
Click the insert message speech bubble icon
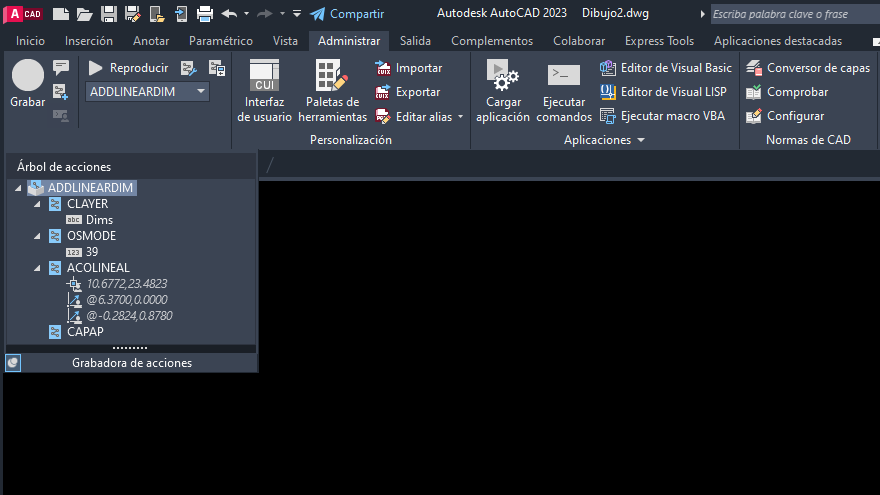point(61,68)
